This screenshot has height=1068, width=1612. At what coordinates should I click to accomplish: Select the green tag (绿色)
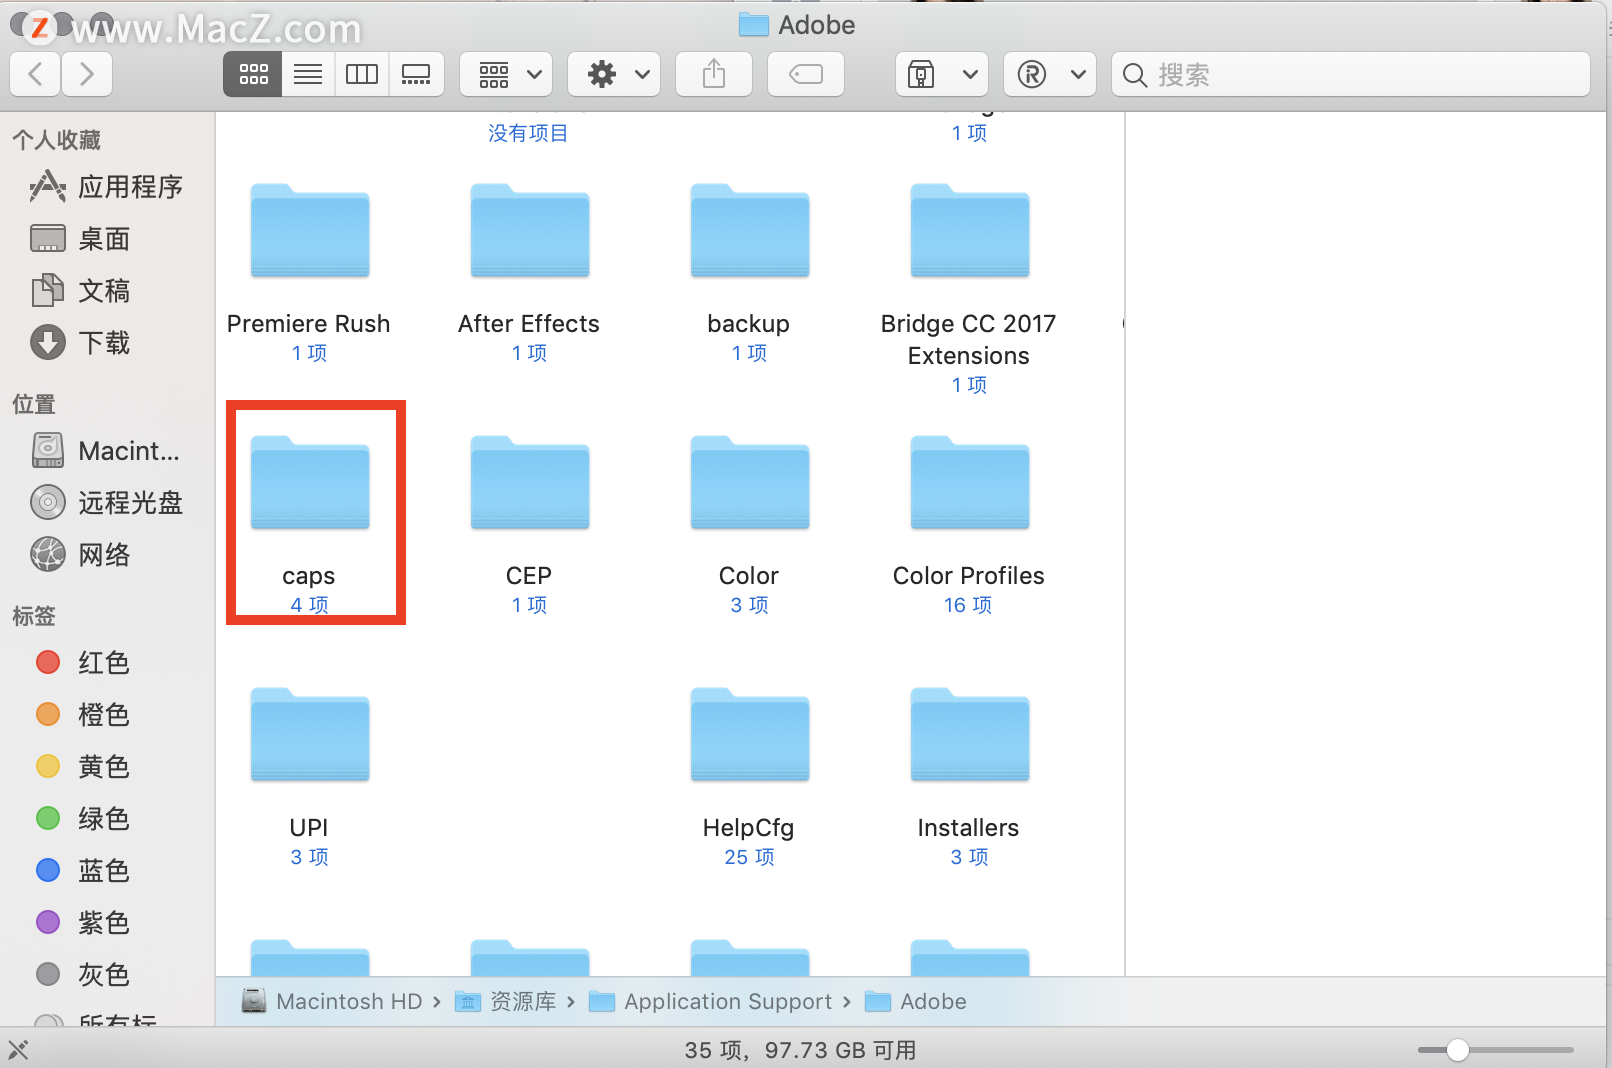point(82,819)
